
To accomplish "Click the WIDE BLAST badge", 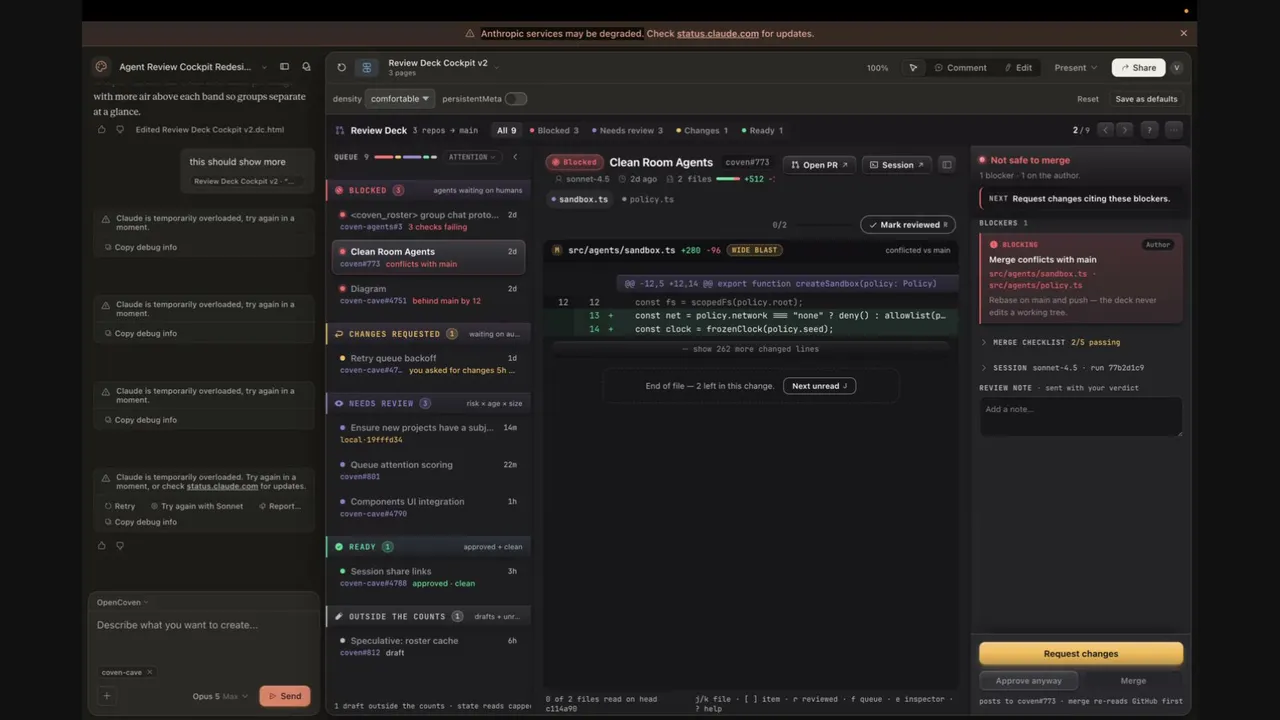I will (x=755, y=250).
